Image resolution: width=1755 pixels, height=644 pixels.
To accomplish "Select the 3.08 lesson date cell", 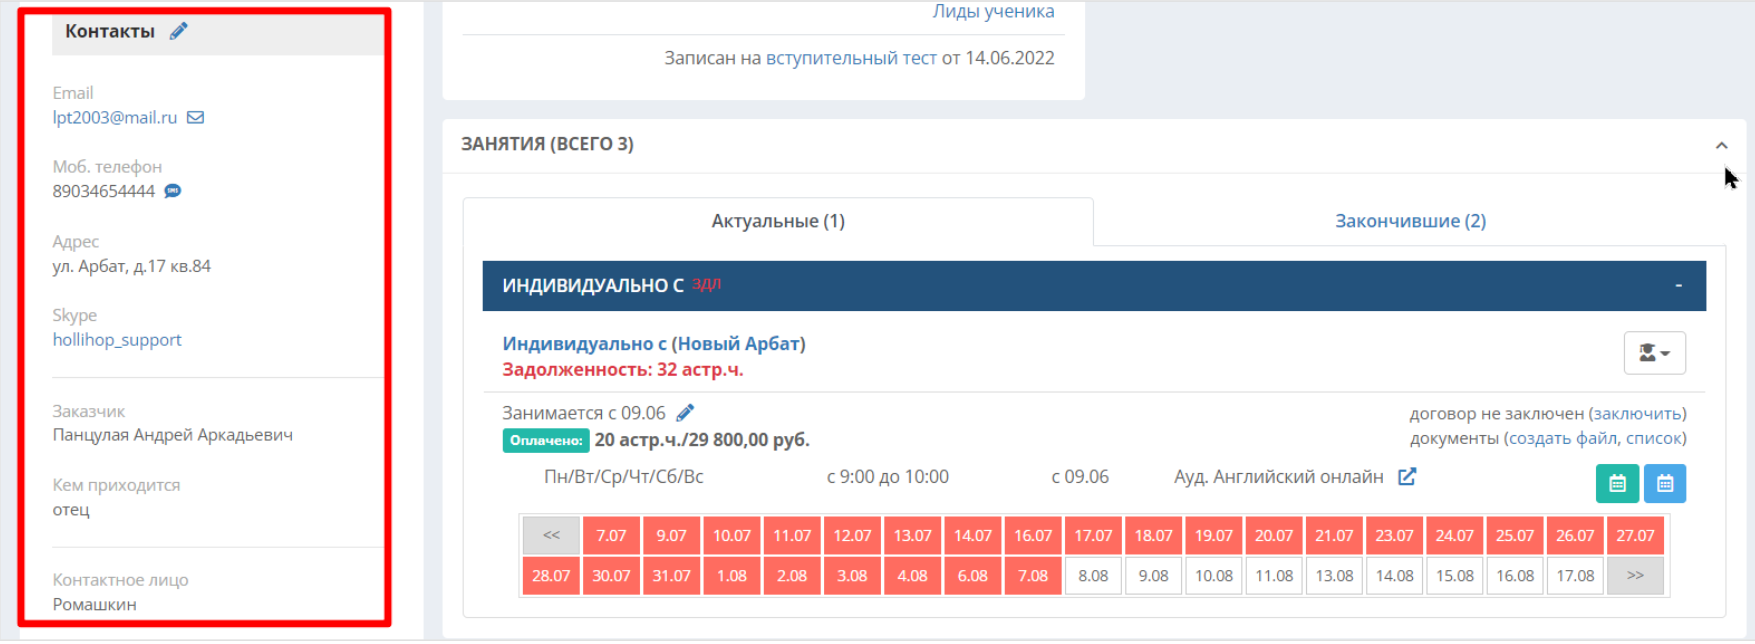I will [x=852, y=576].
